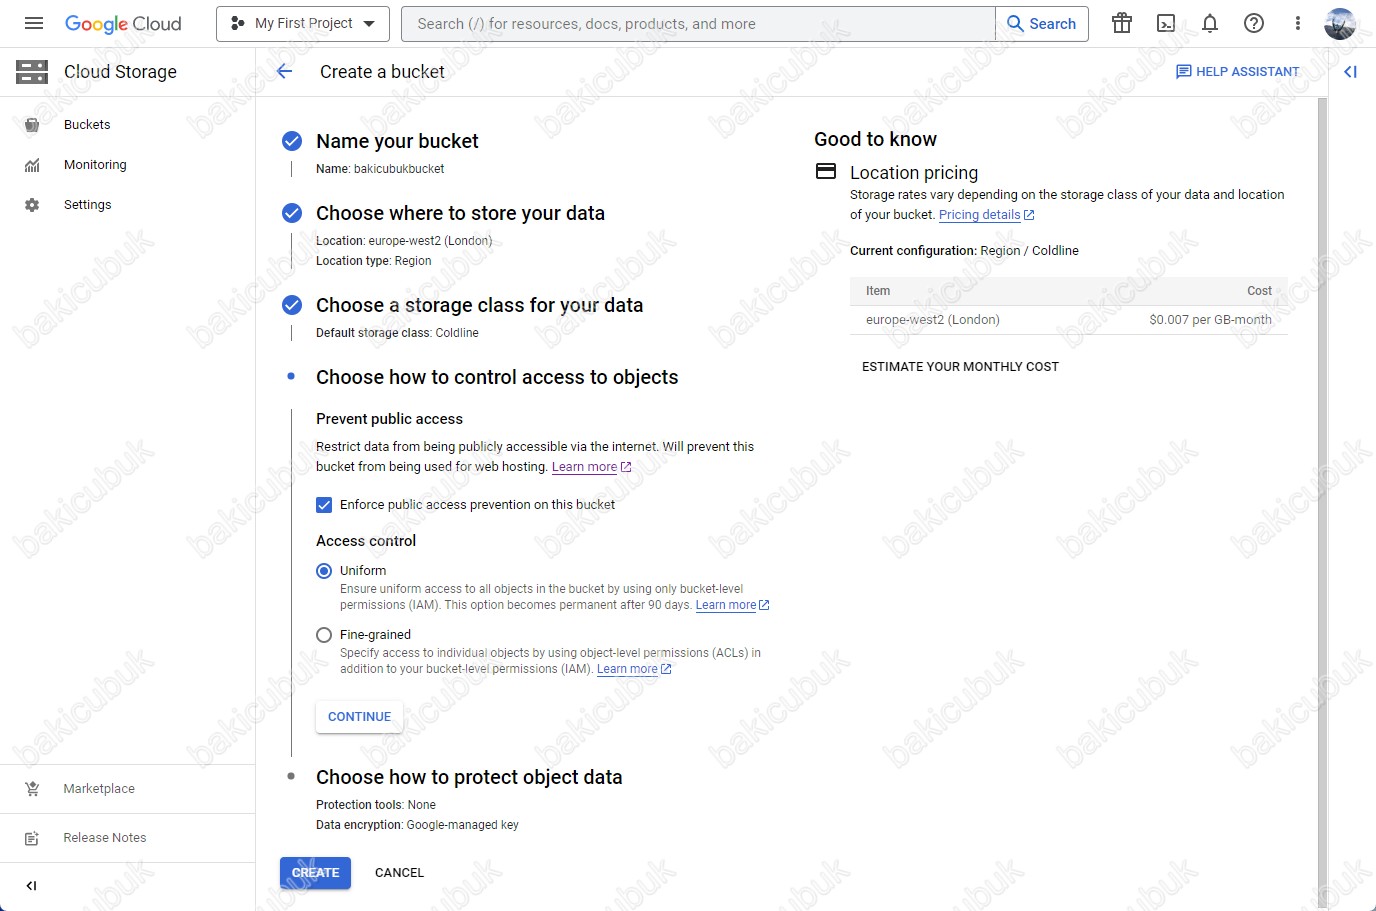Focus the resource search field

tap(698, 23)
